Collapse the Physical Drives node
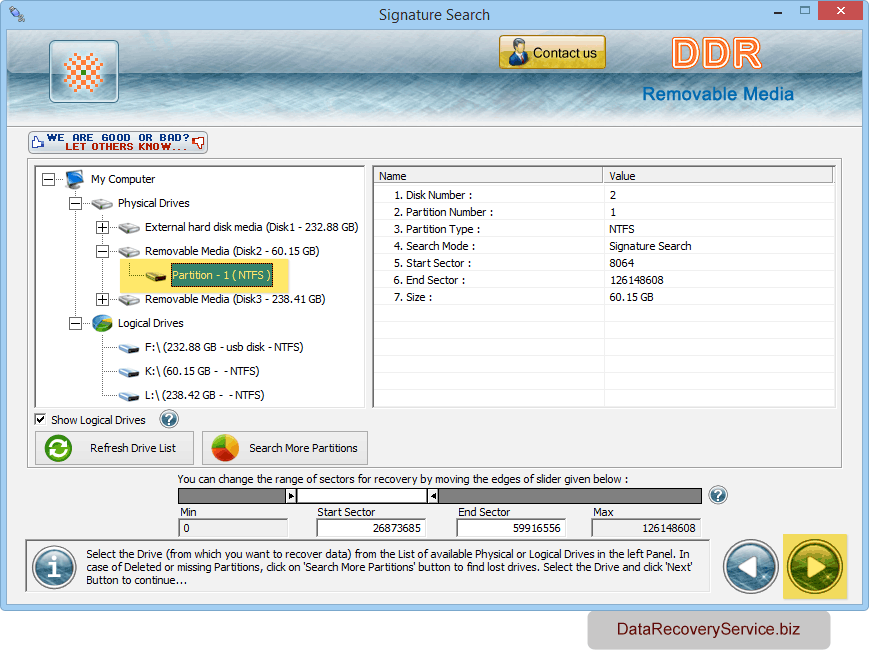Image resolution: width=869 pixels, height=650 pixels. coord(75,203)
